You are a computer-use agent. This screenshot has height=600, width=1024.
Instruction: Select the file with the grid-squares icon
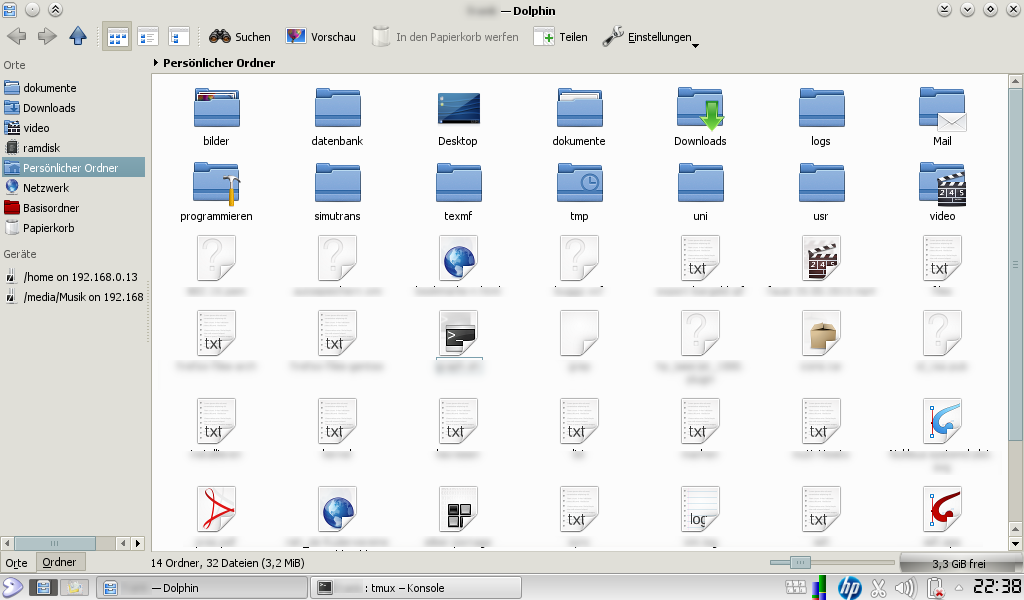pos(458,509)
